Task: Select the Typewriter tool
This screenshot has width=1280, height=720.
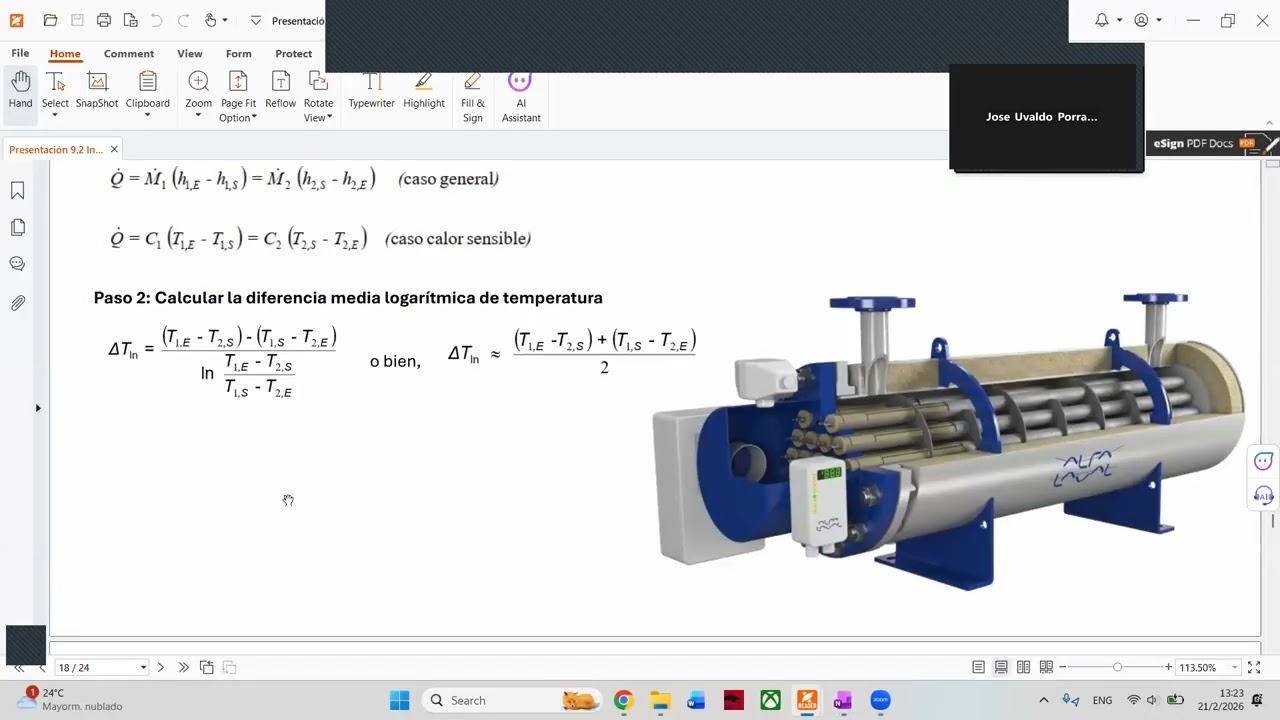Action: [x=371, y=88]
